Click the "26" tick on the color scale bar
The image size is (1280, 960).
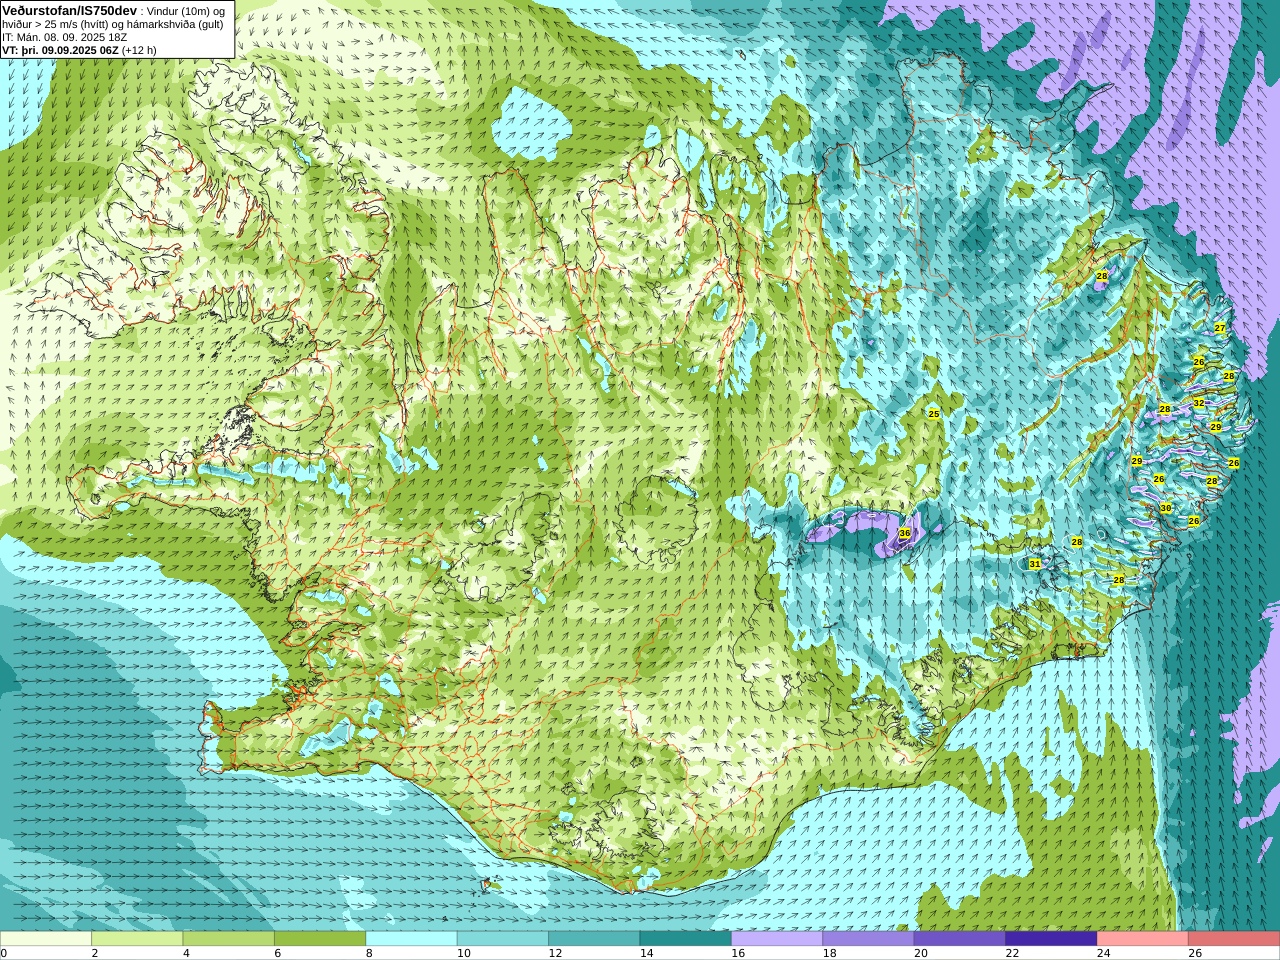click(1195, 953)
